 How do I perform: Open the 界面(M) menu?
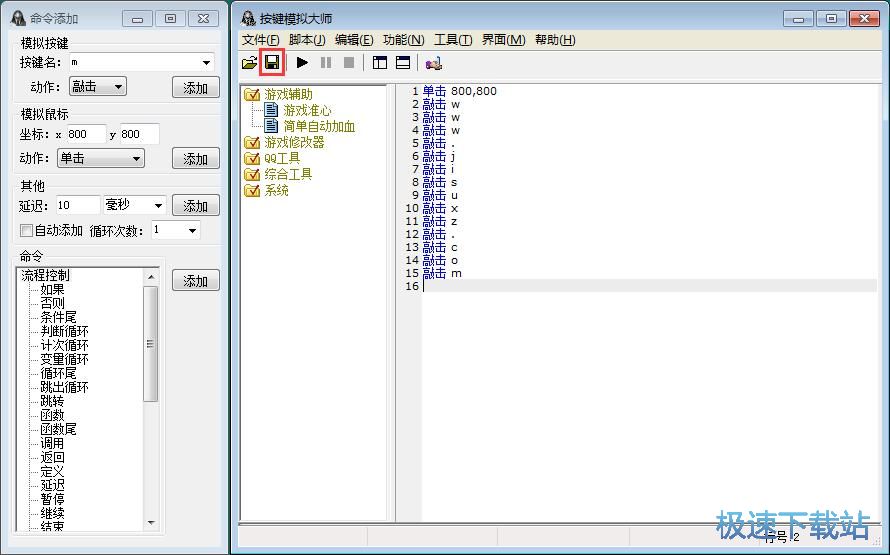(503, 40)
